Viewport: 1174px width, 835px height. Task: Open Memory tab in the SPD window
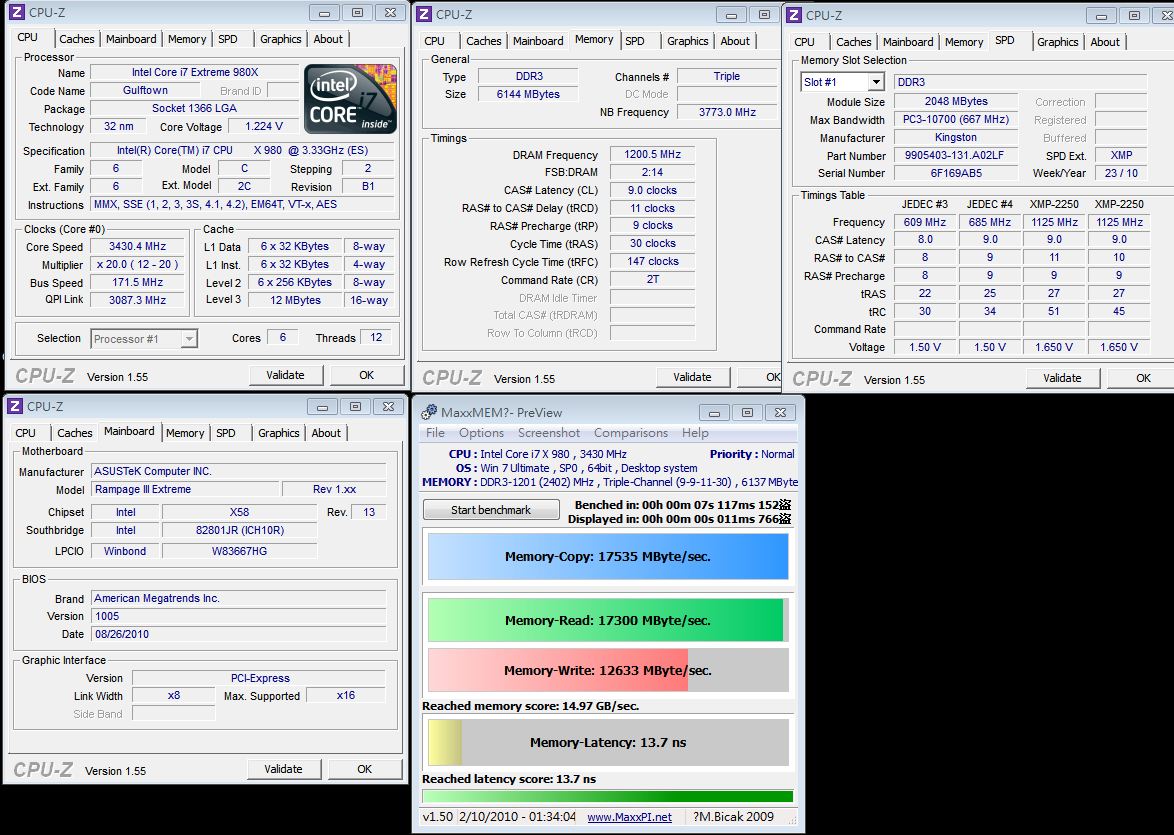964,42
